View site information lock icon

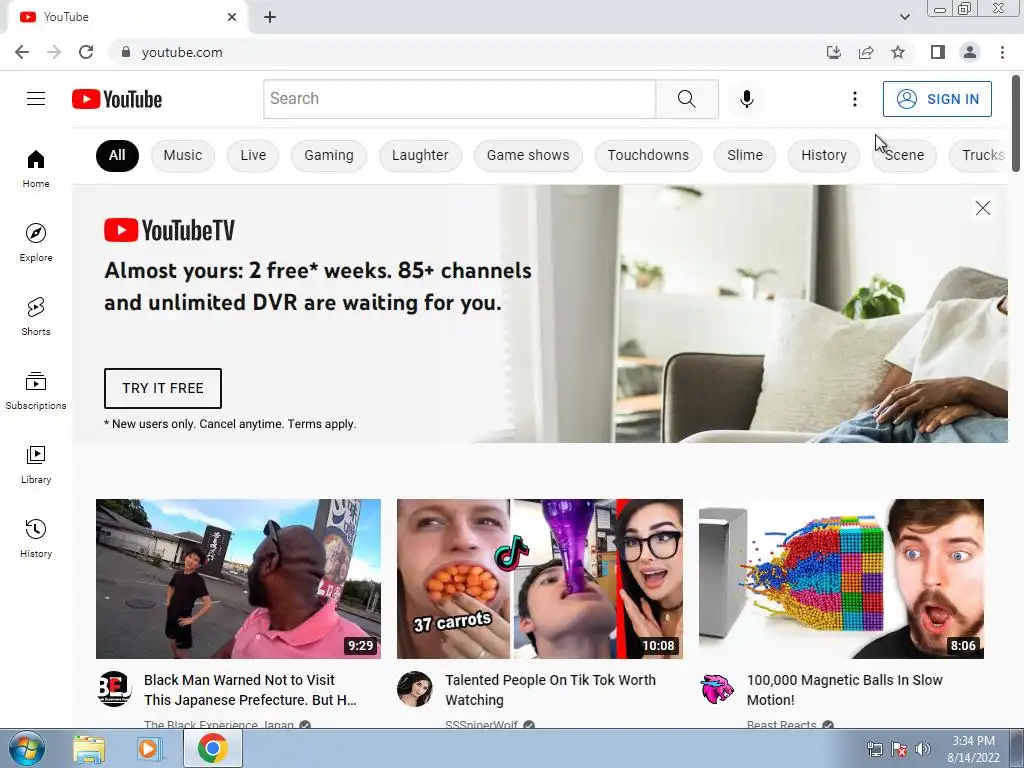tap(126, 52)
